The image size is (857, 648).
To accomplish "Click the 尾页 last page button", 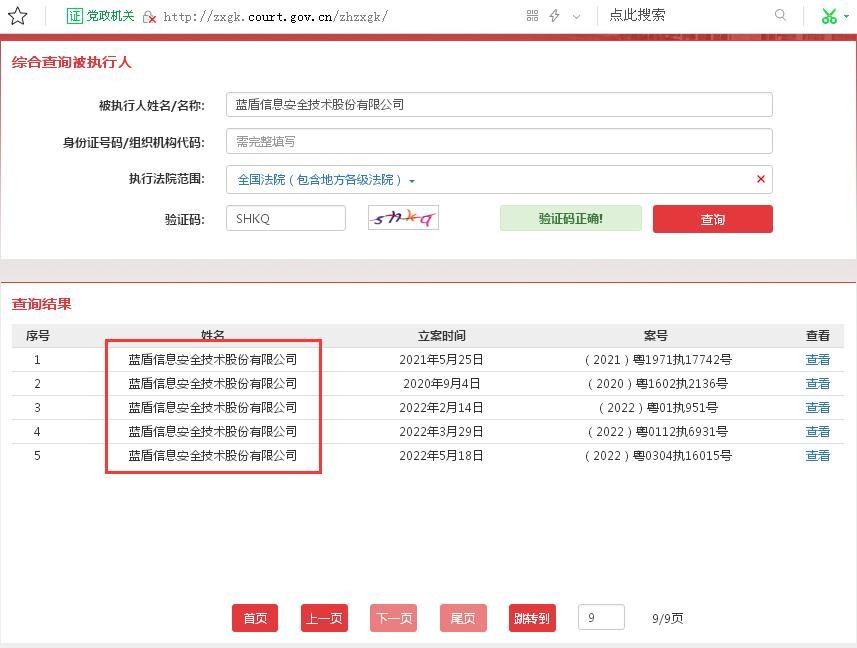I will point(463,618).
